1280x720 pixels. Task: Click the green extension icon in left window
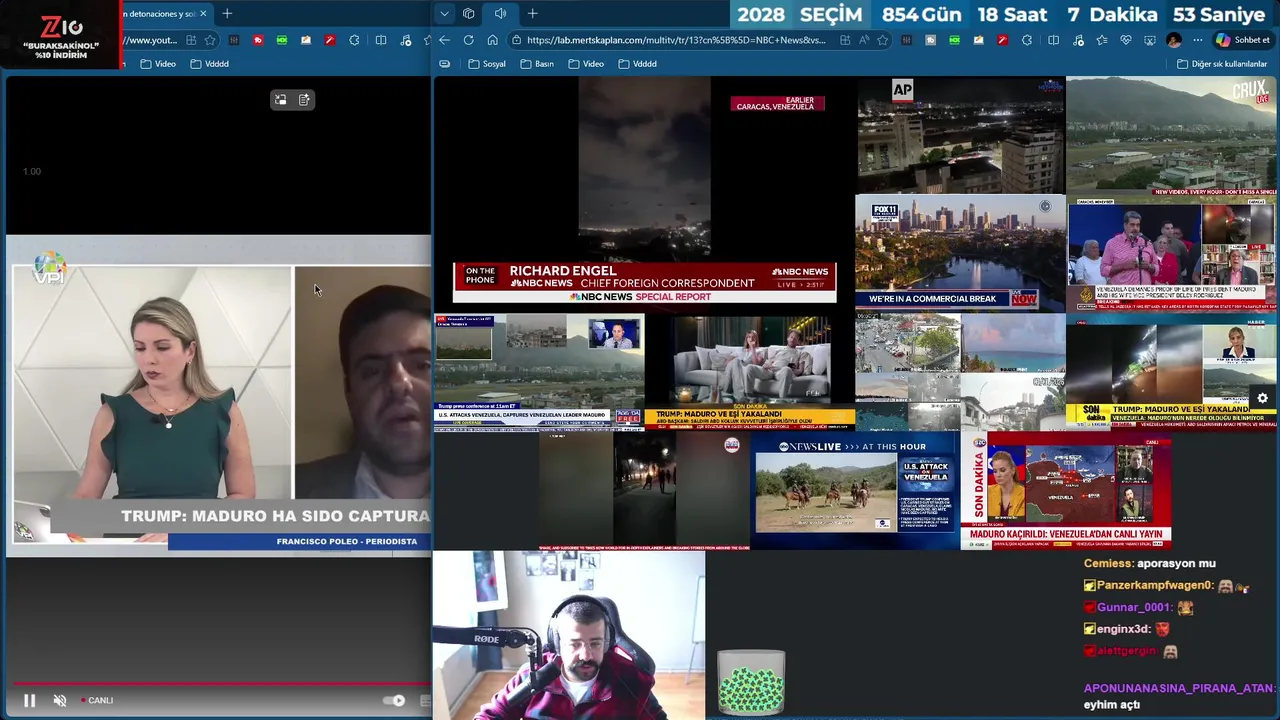pyautogui.click(x=282, y=40)
